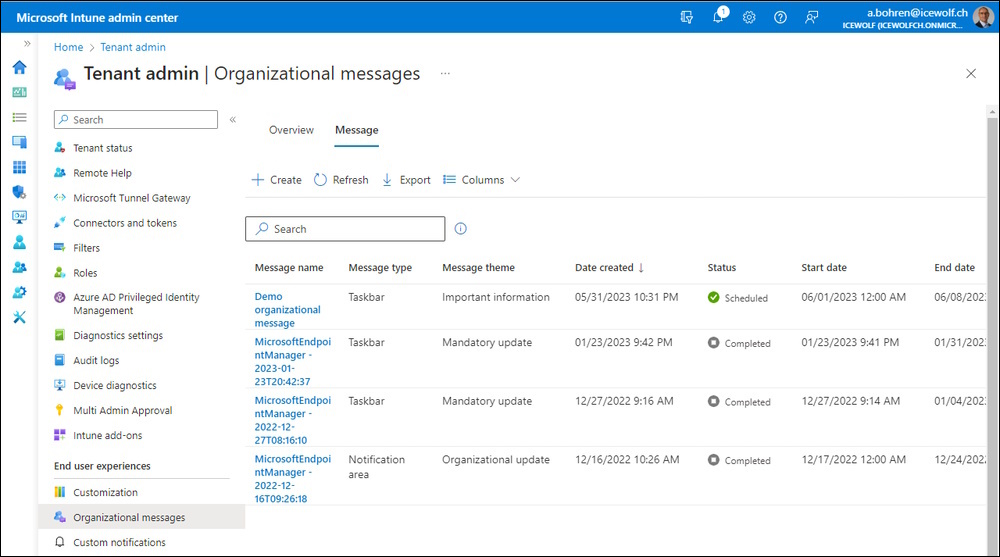Switch to the Message tab
1000x557 pixels.
click(357, 130)
